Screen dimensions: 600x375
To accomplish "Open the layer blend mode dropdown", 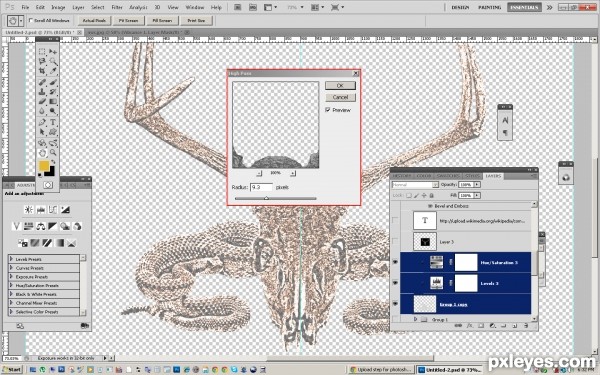I will (415, 185).
